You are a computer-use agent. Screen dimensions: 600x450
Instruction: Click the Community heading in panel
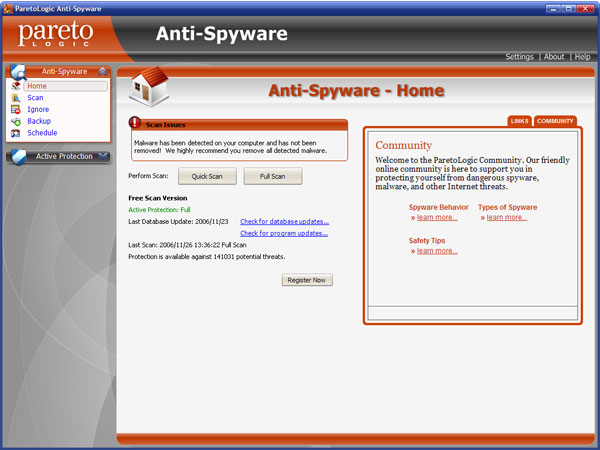pyautogui.click(x=403, y=145)
